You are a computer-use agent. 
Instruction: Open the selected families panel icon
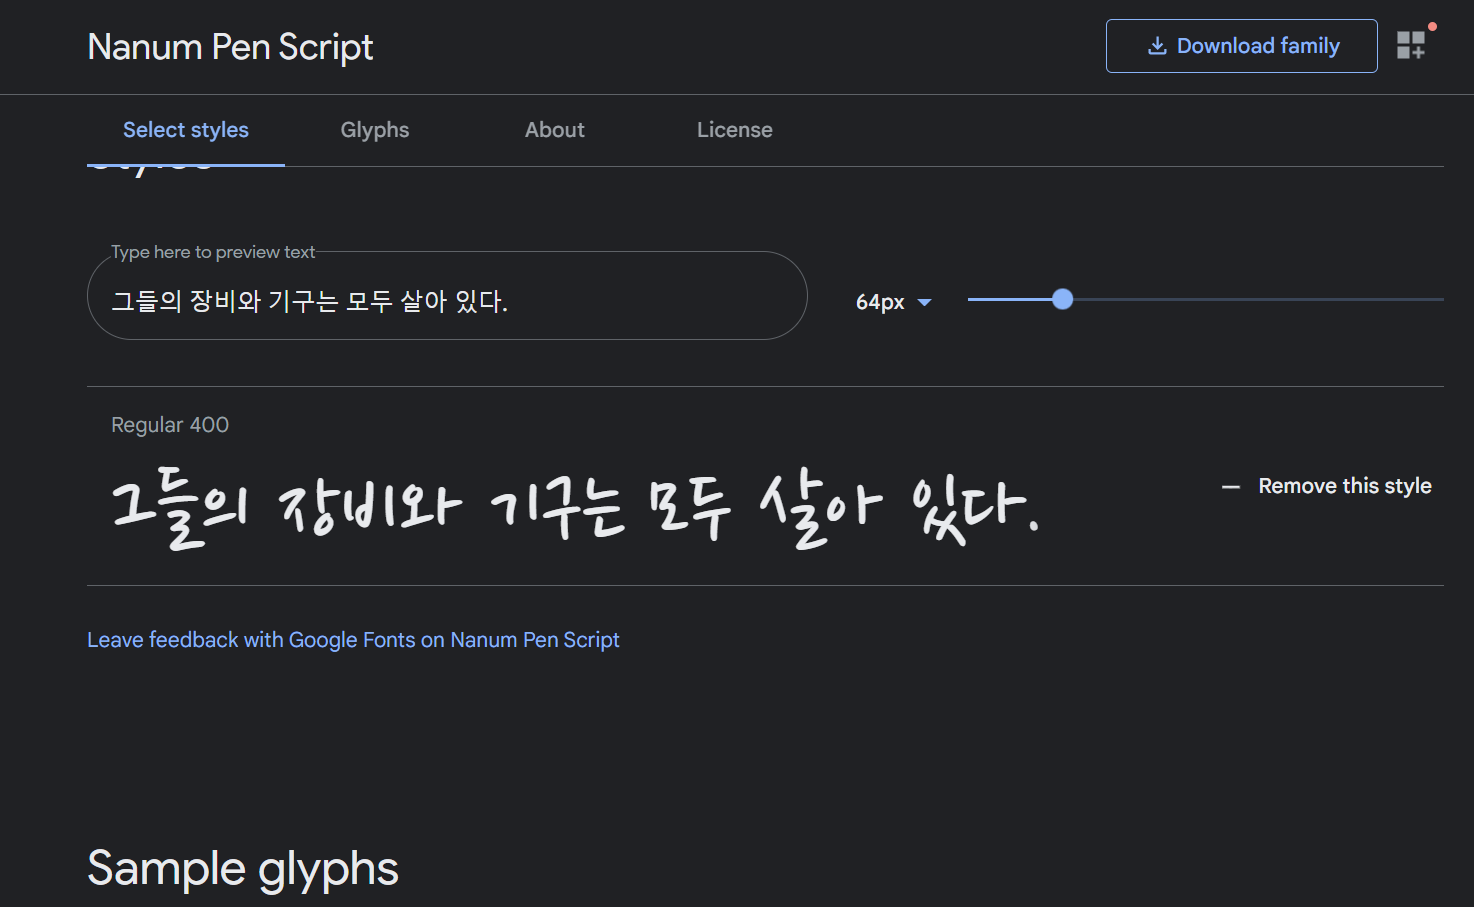point(1410,45)
